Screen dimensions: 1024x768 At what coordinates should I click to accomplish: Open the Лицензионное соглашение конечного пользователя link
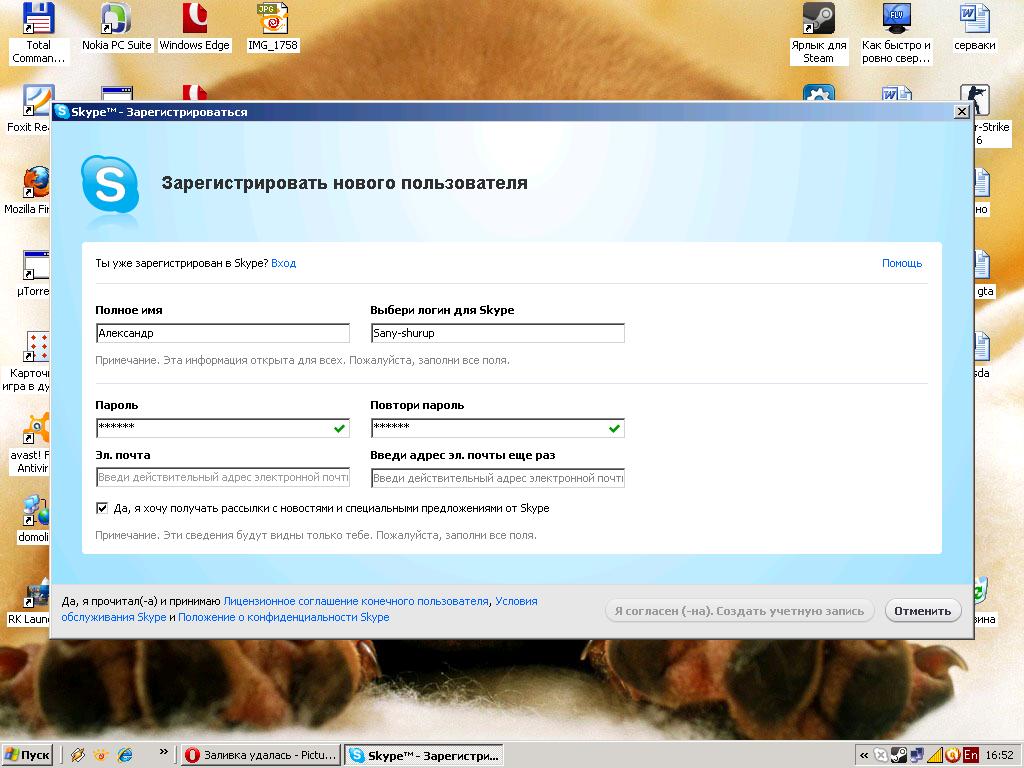(356, 601)
